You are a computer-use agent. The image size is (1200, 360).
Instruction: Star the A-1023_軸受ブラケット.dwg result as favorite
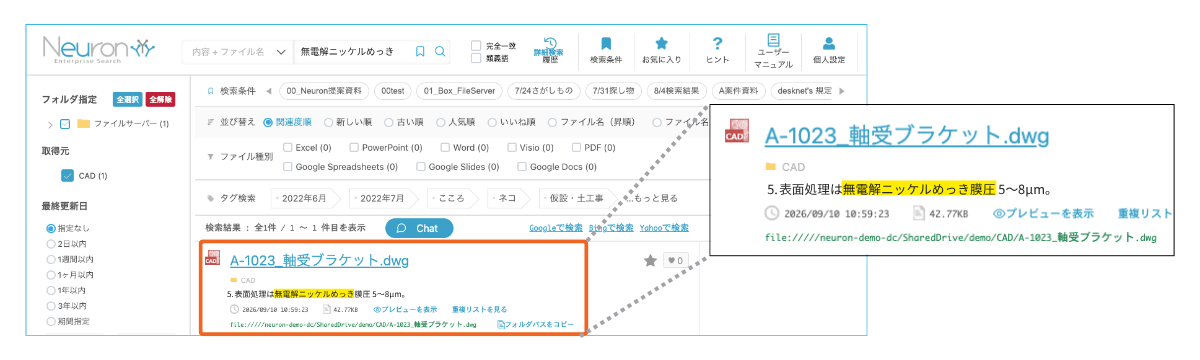(650, 261)
